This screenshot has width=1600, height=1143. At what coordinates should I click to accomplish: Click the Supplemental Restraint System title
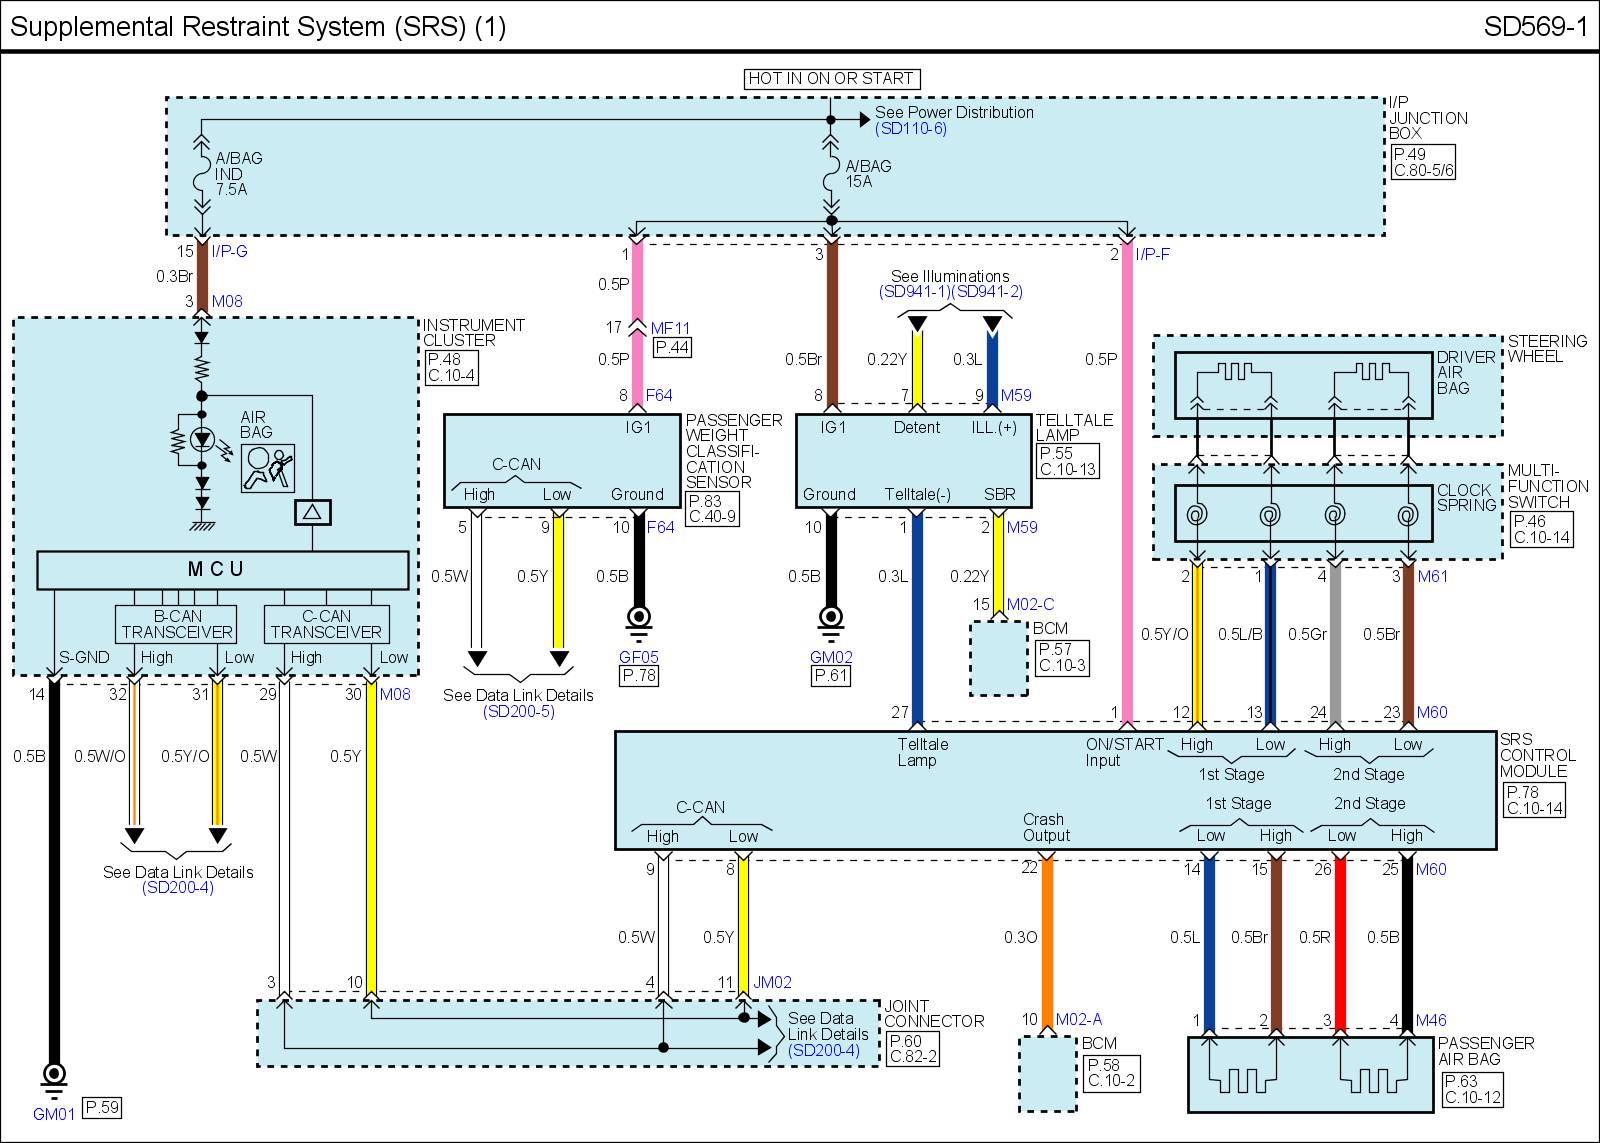click(x=258, y=27)
